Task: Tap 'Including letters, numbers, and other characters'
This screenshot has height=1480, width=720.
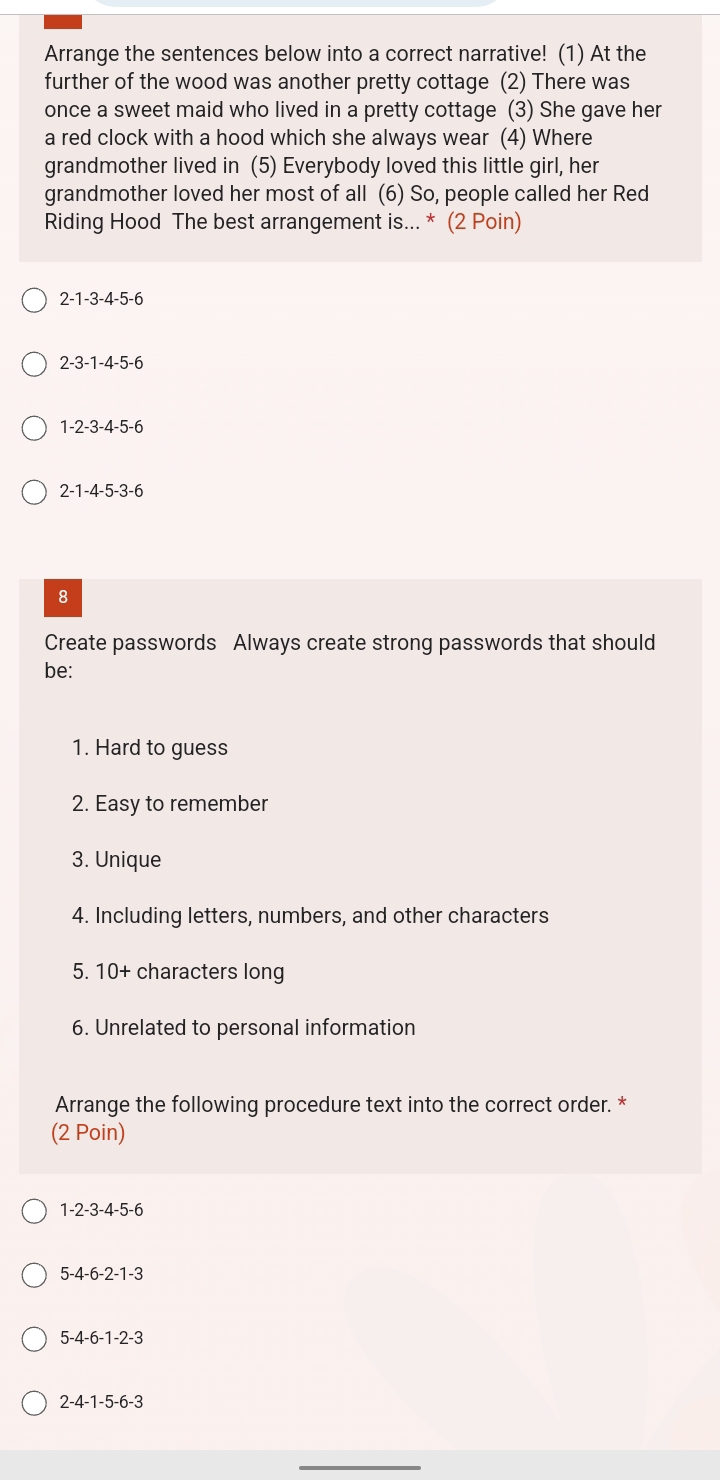Action: [310, 916]
